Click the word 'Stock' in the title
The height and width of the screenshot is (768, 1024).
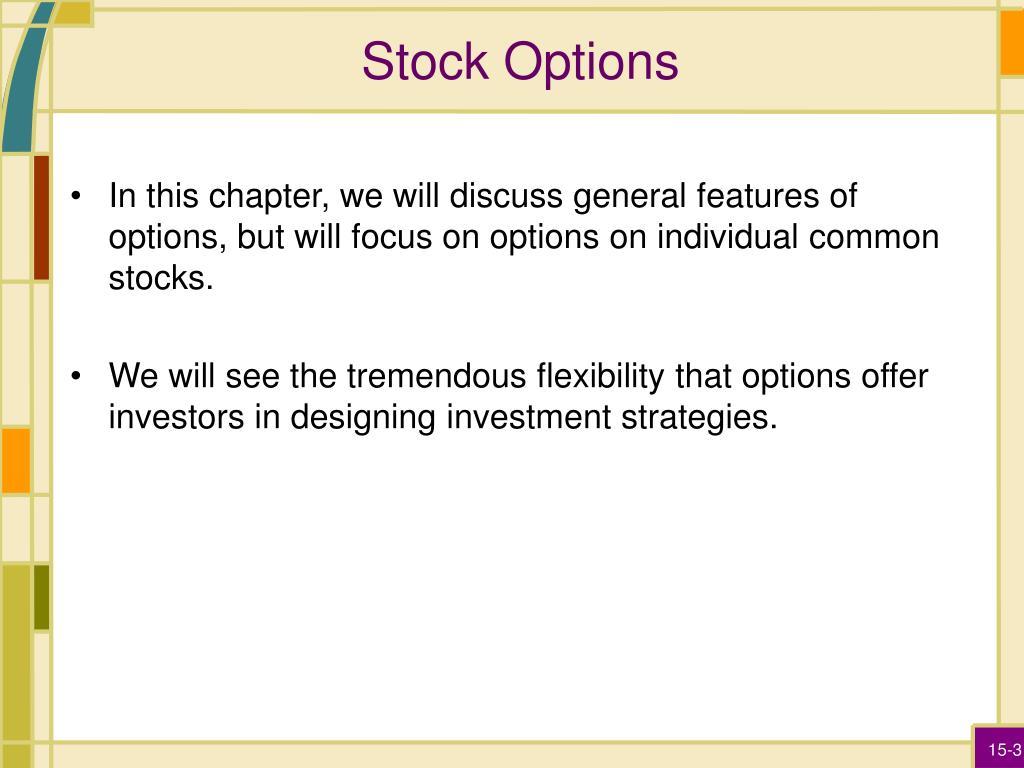point(425,61)
